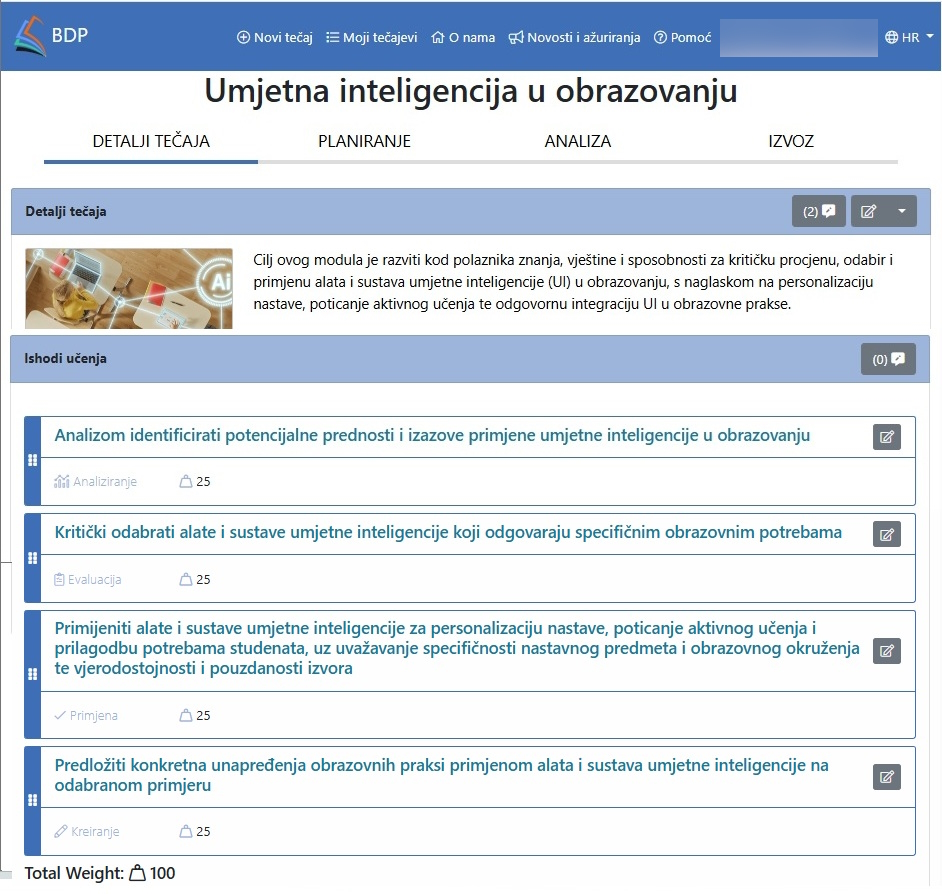Switch to the PLANIRANJE tab
Viewport: 942px width, 894px height.
364,141
